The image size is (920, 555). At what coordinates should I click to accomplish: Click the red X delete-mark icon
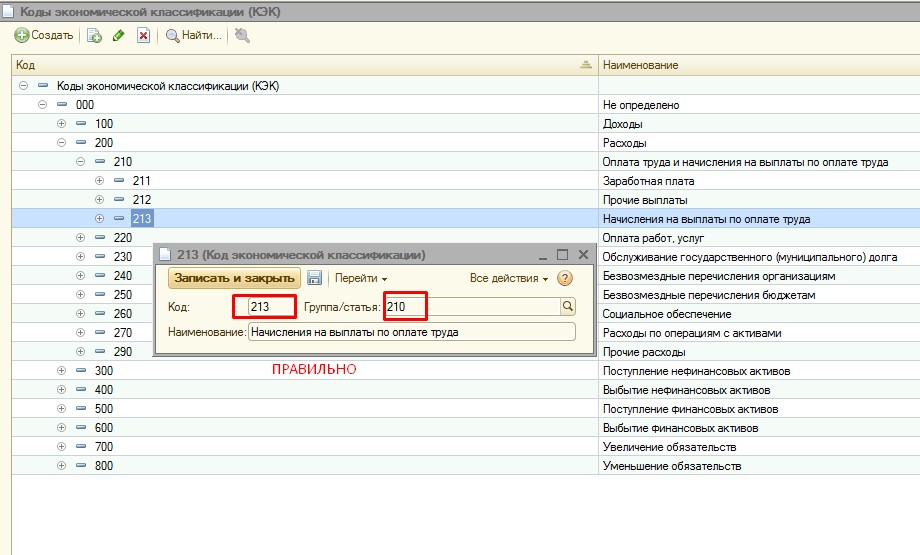point(143,36)
